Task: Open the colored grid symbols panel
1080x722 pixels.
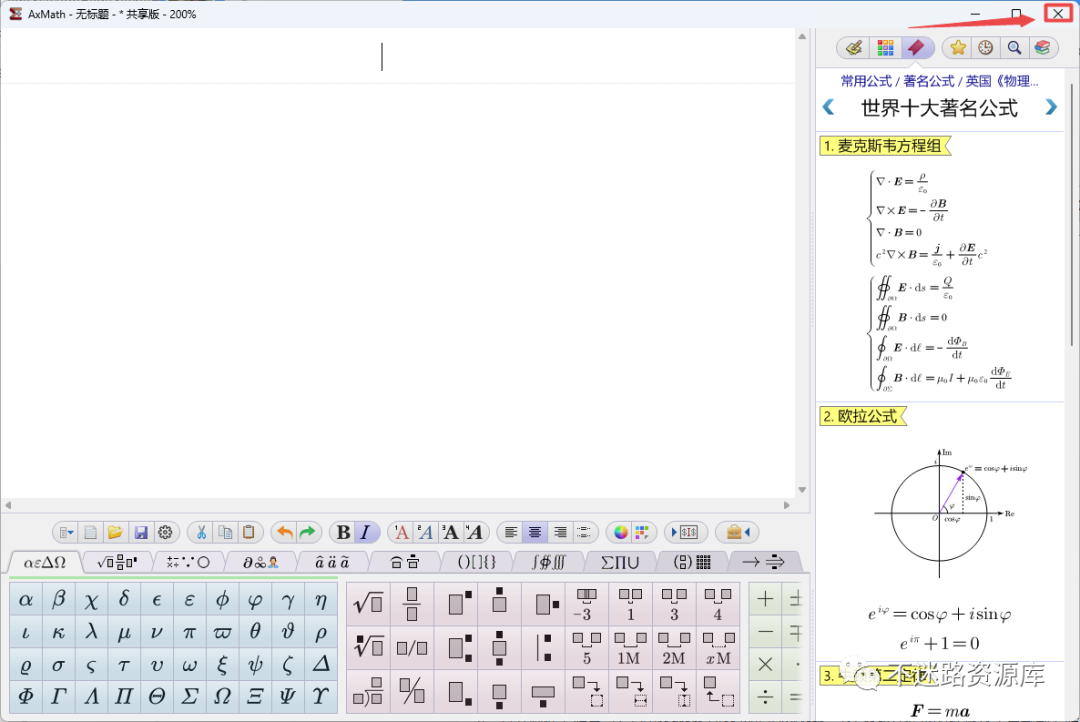Action: pos(885,48)
